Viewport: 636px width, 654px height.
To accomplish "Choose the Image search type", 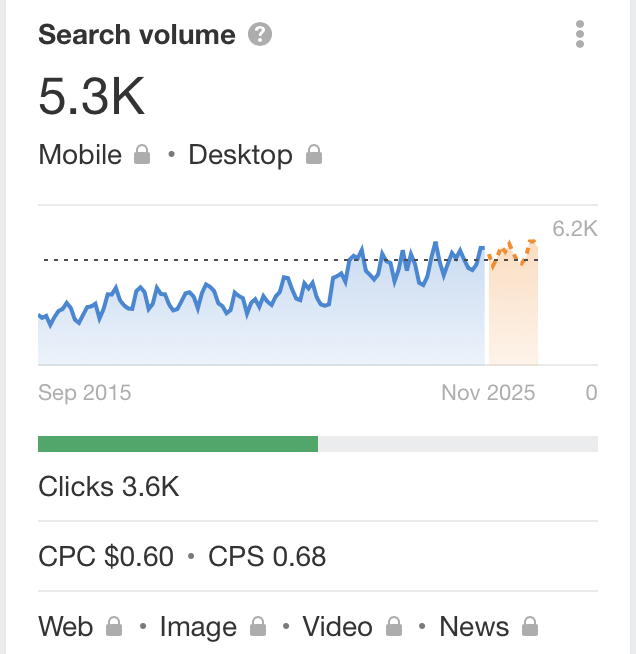I will (199, 627).
